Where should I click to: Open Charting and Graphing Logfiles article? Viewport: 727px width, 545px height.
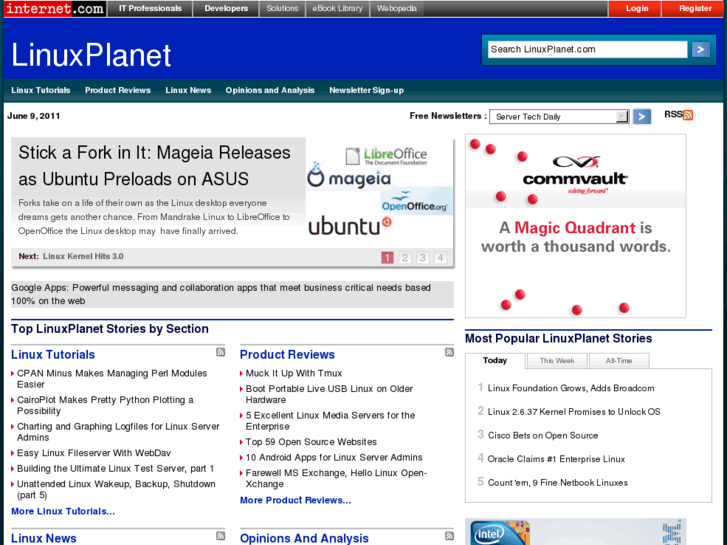pos(118,431)
